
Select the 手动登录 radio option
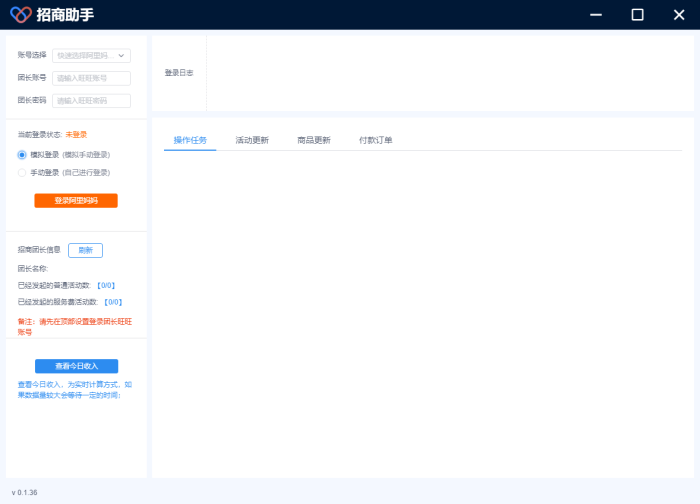point(22,172)
